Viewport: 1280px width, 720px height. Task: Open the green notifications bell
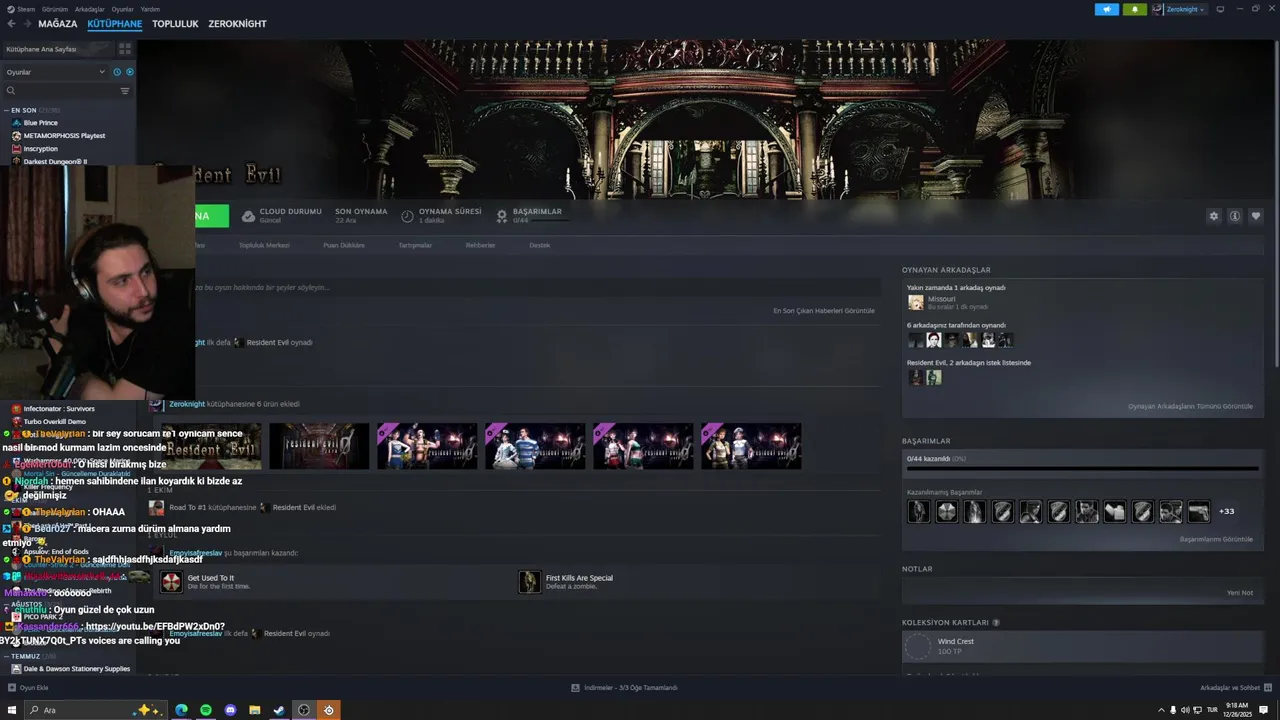coord(1135,9)
